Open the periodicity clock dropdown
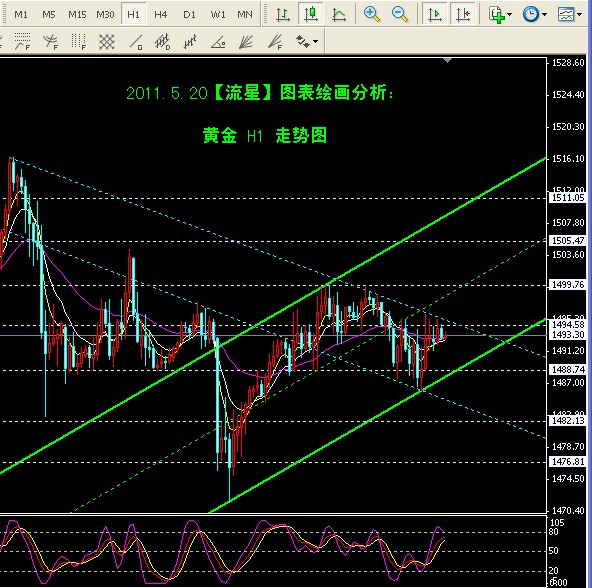Viewport: 592px width, 588px height. 535,14
